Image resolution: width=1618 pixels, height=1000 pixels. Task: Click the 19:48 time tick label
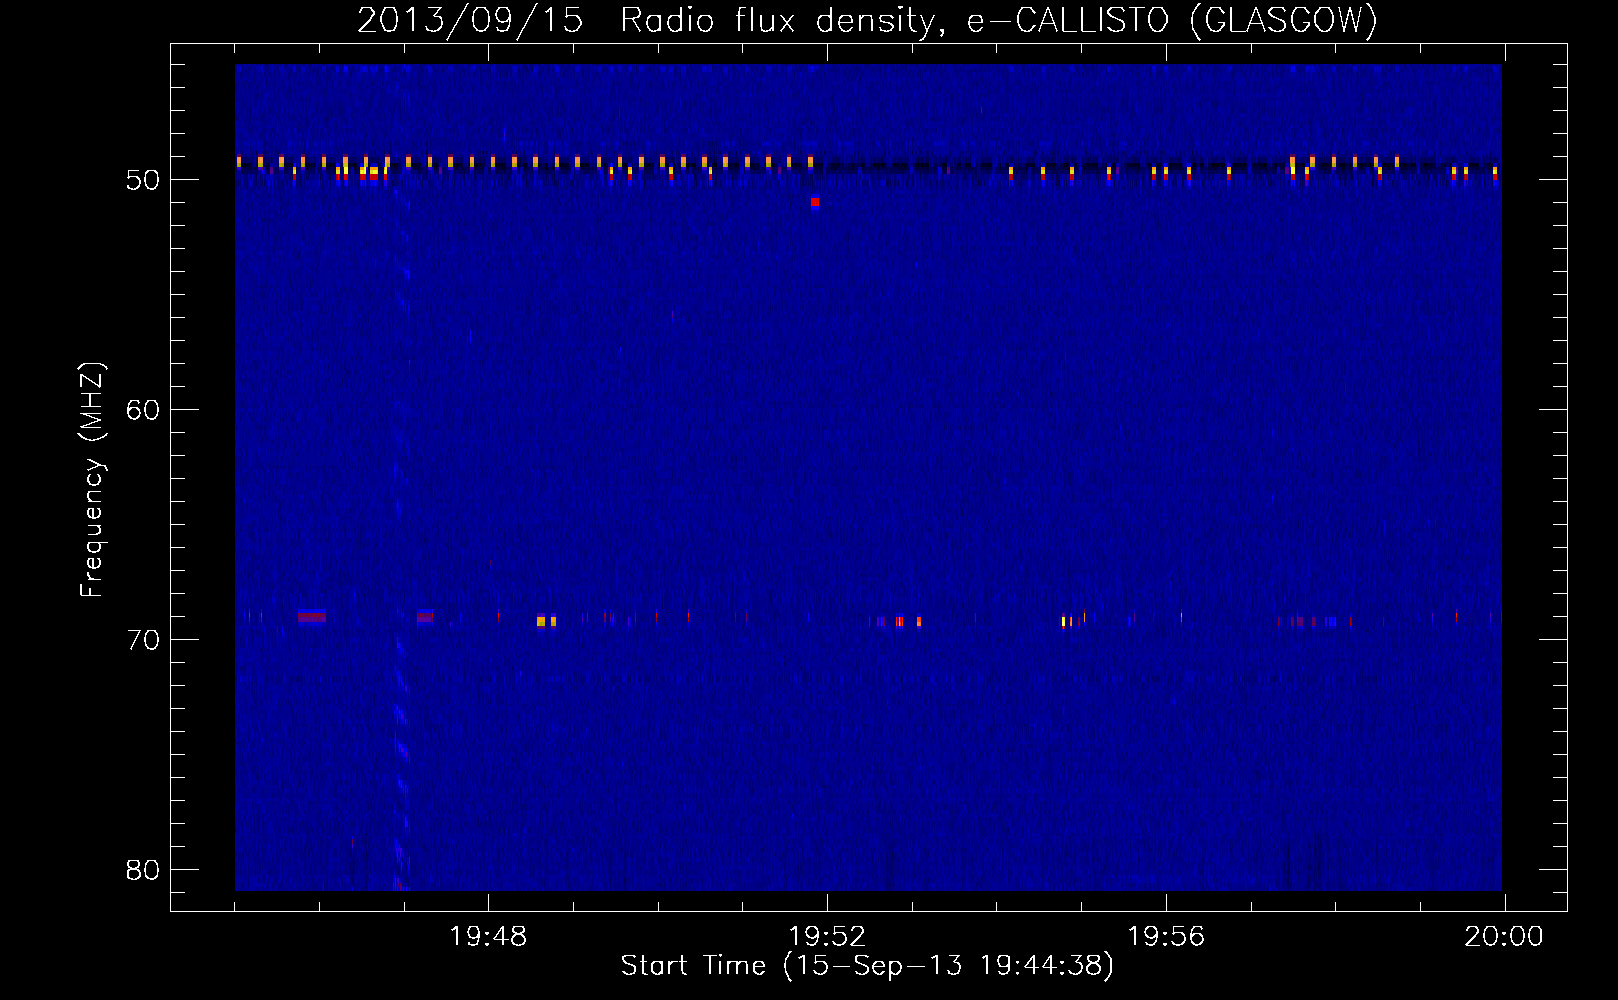click(x=488, y=937)
